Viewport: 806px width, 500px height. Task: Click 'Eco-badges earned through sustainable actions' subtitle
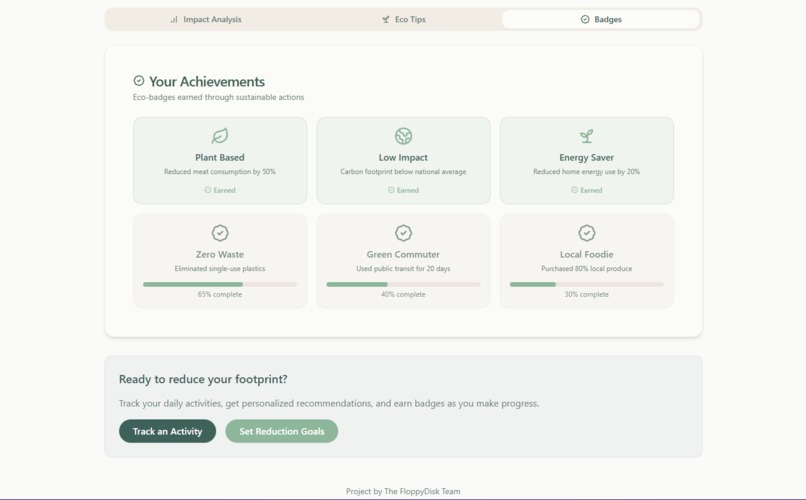218,97
